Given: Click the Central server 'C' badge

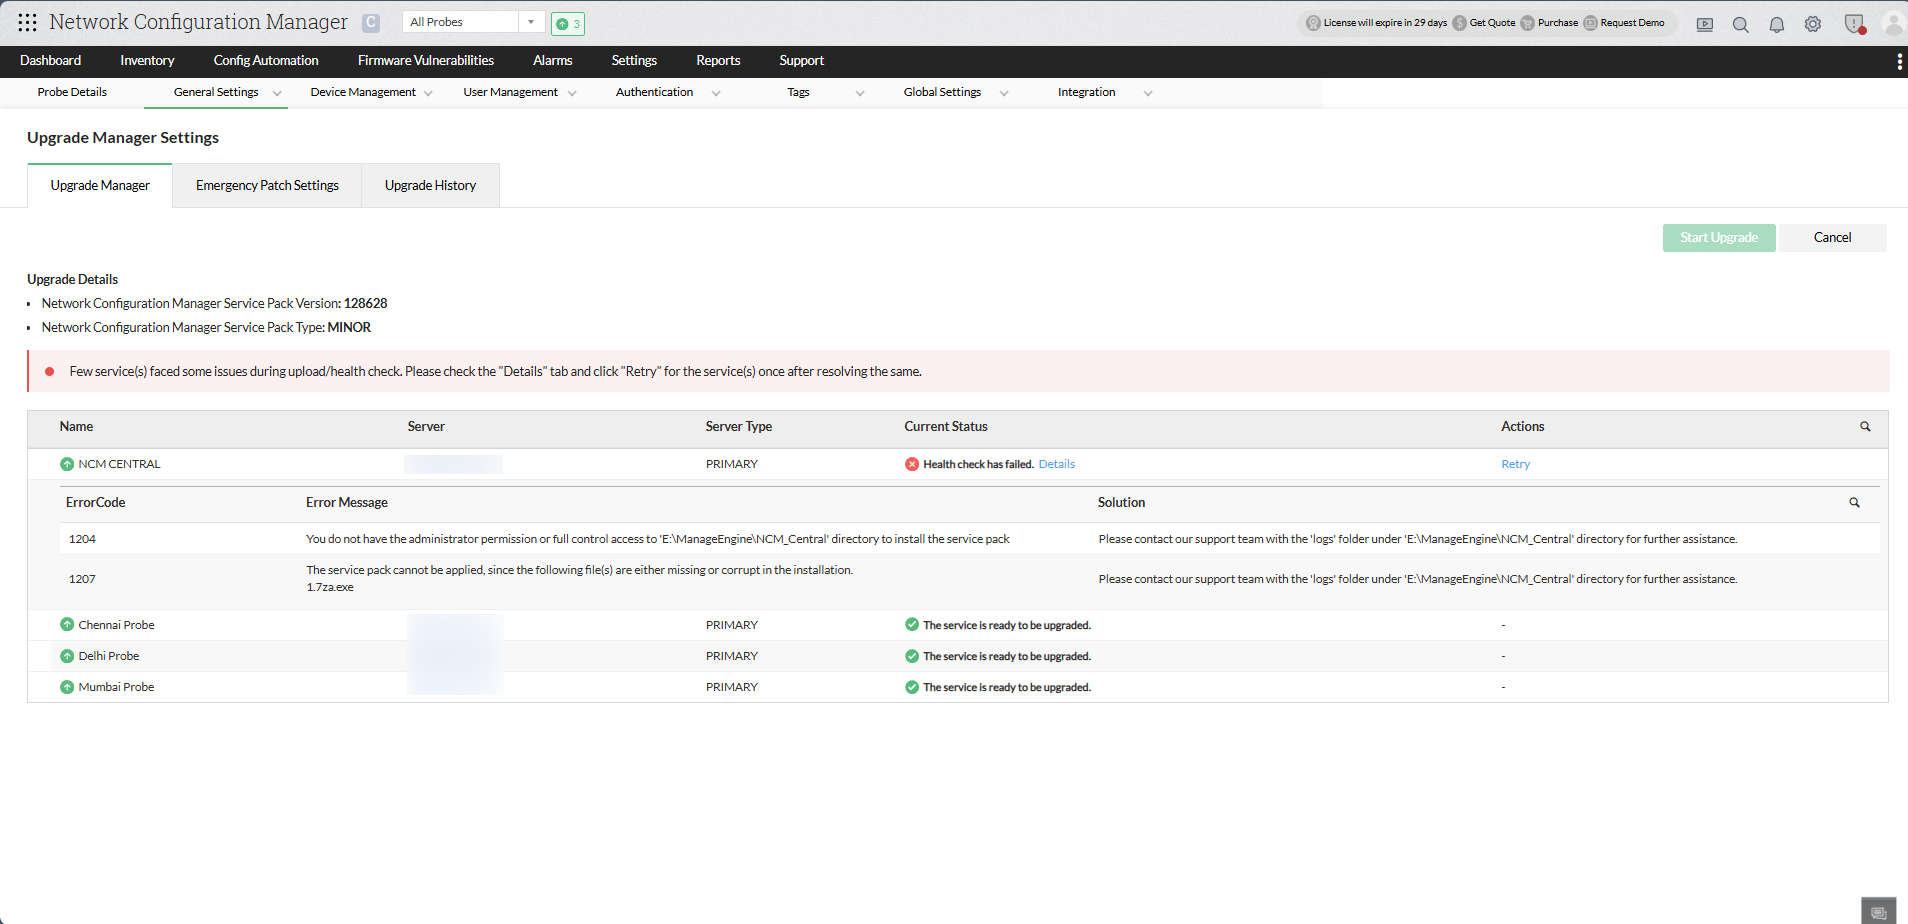Looking at the screenshot, I should [371, 23].
